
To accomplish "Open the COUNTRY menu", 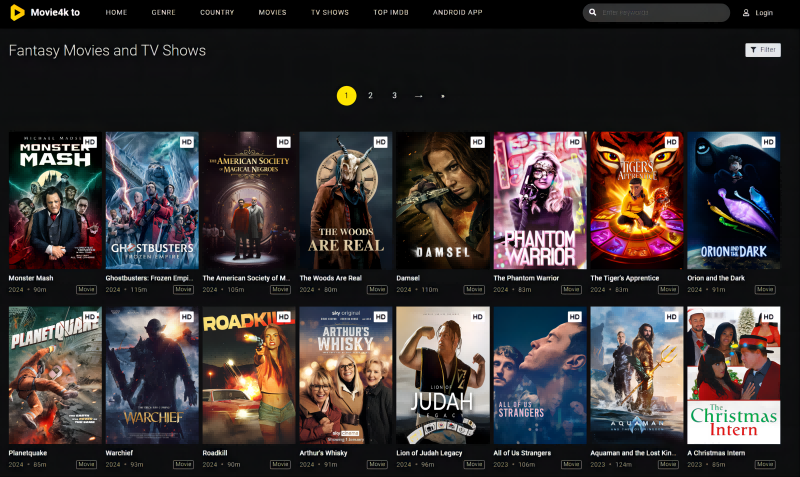I will point(217,12).
